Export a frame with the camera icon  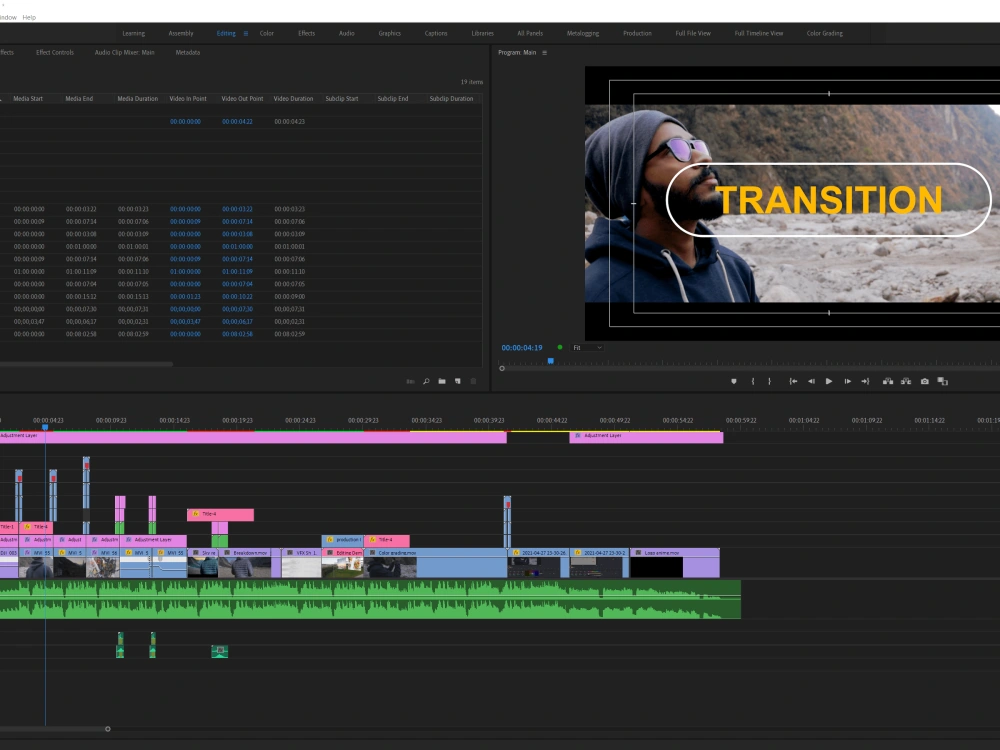(x=925, y=381)
